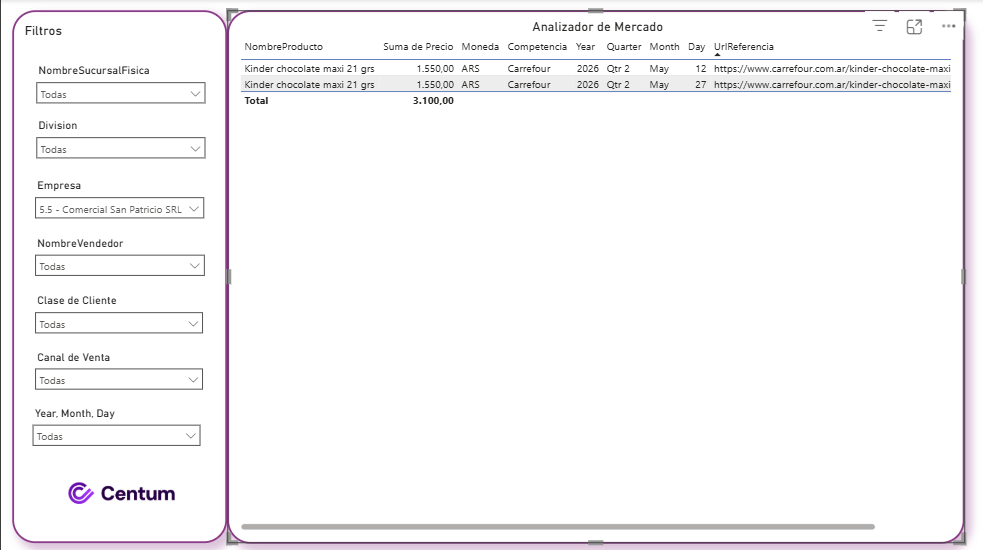
Task: Sort by UrlReferencia column header
Action: pyautogui.click(x=744, y=46)
